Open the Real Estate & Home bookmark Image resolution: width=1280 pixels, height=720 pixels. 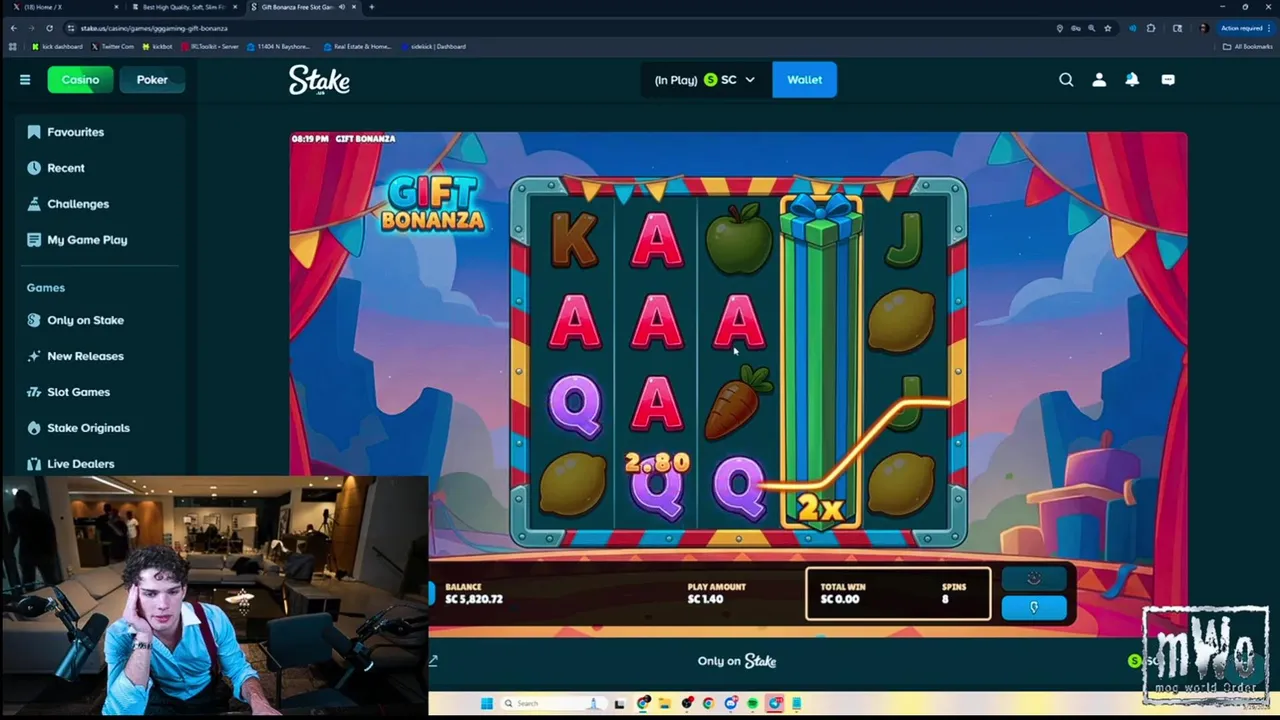pyautogui.click(x=358, y=46)
